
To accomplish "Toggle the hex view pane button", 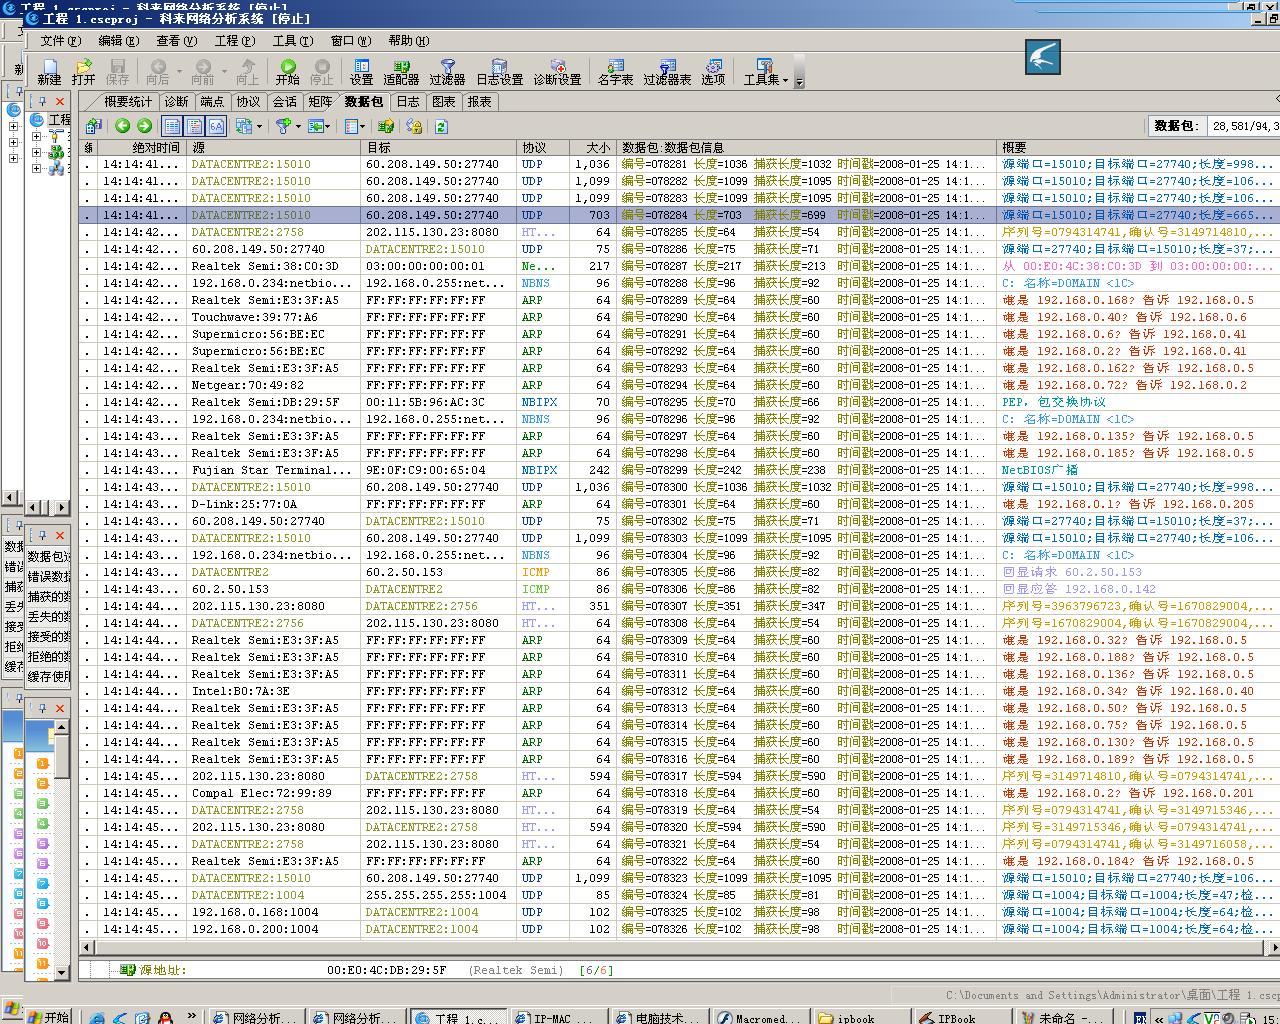I will 216,126.
